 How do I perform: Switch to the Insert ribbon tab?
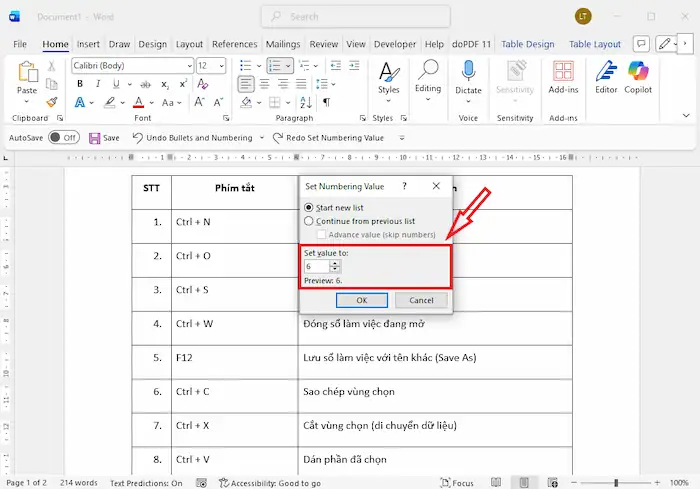pyautogui.click(x=88, y=44)
